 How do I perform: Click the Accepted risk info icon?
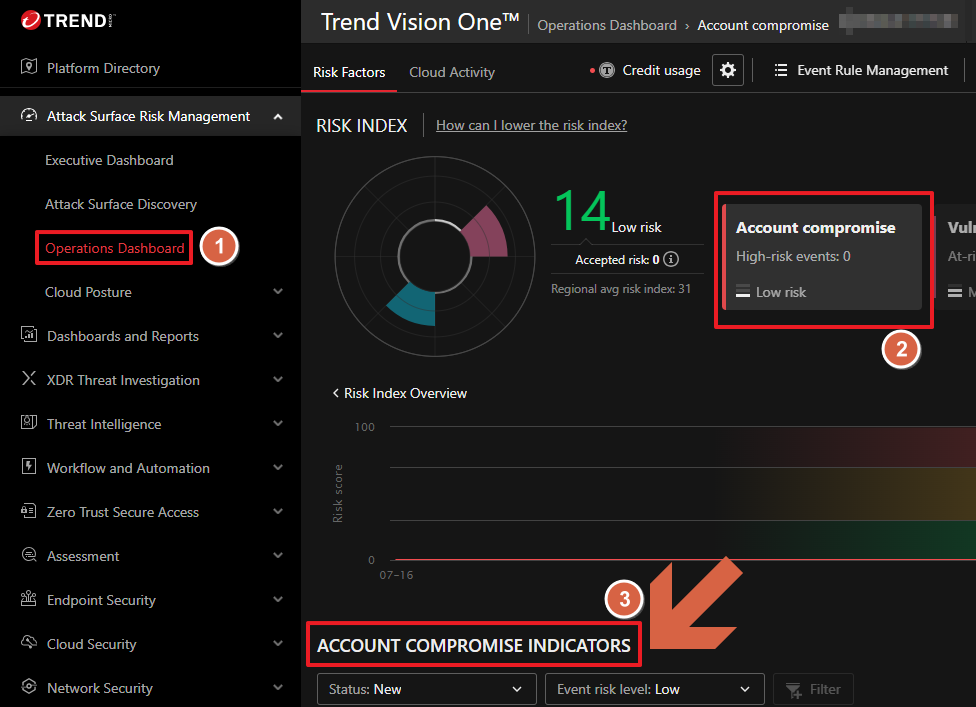click(x=671, y=260)
